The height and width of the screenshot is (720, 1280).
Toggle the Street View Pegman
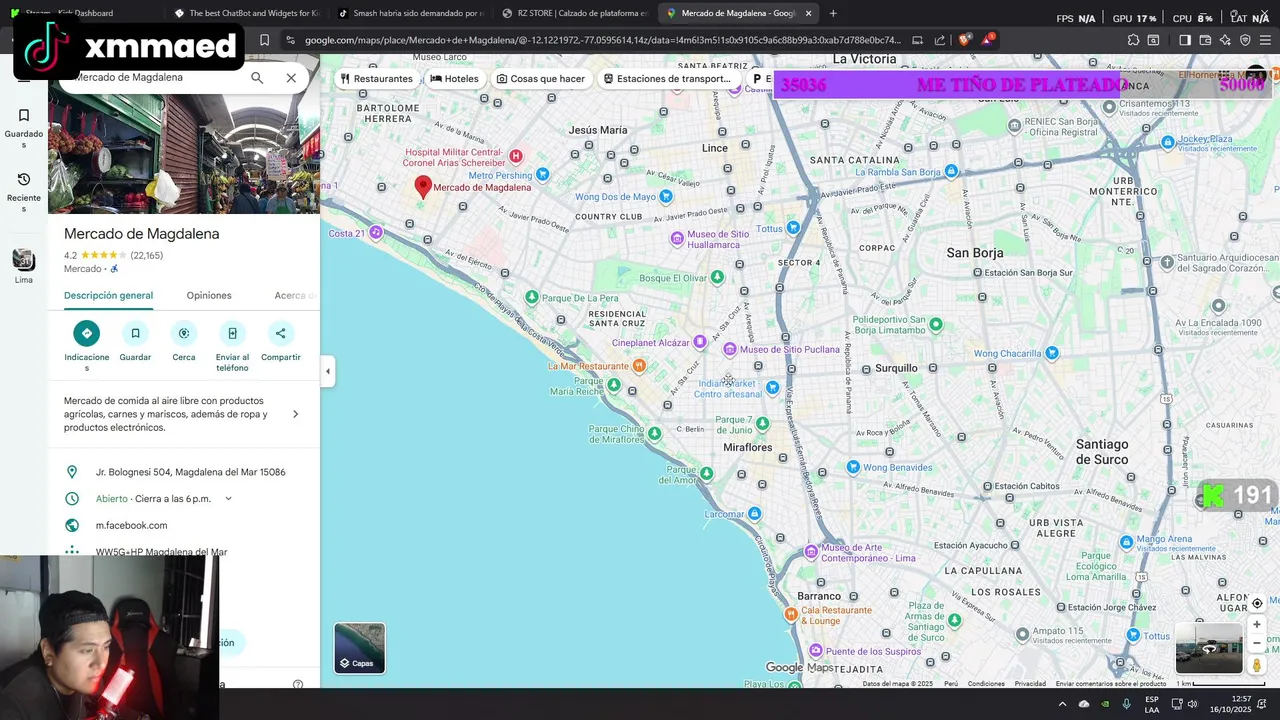[x=1257, y=665]
